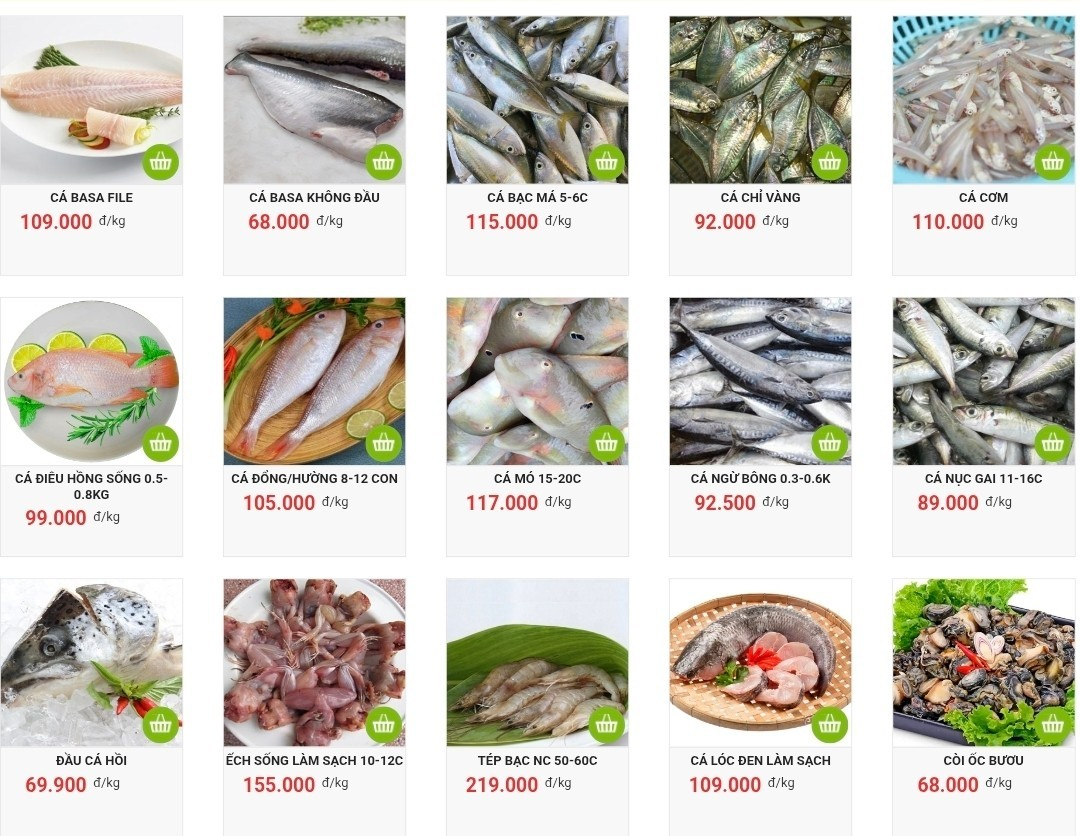View Cá Basa File product photo

(x=92, y=100)
